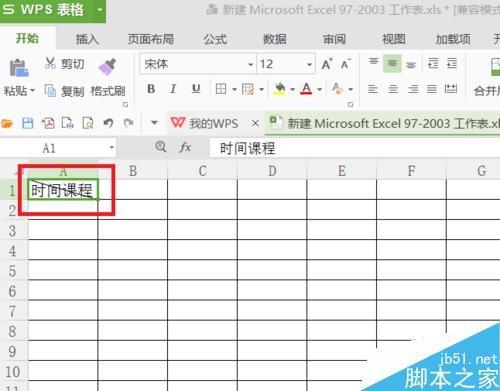The height and width of the screenshot is (391, 500).
Task: Click the print icon in quick toolbar
Action: click(x=68, y=123)
